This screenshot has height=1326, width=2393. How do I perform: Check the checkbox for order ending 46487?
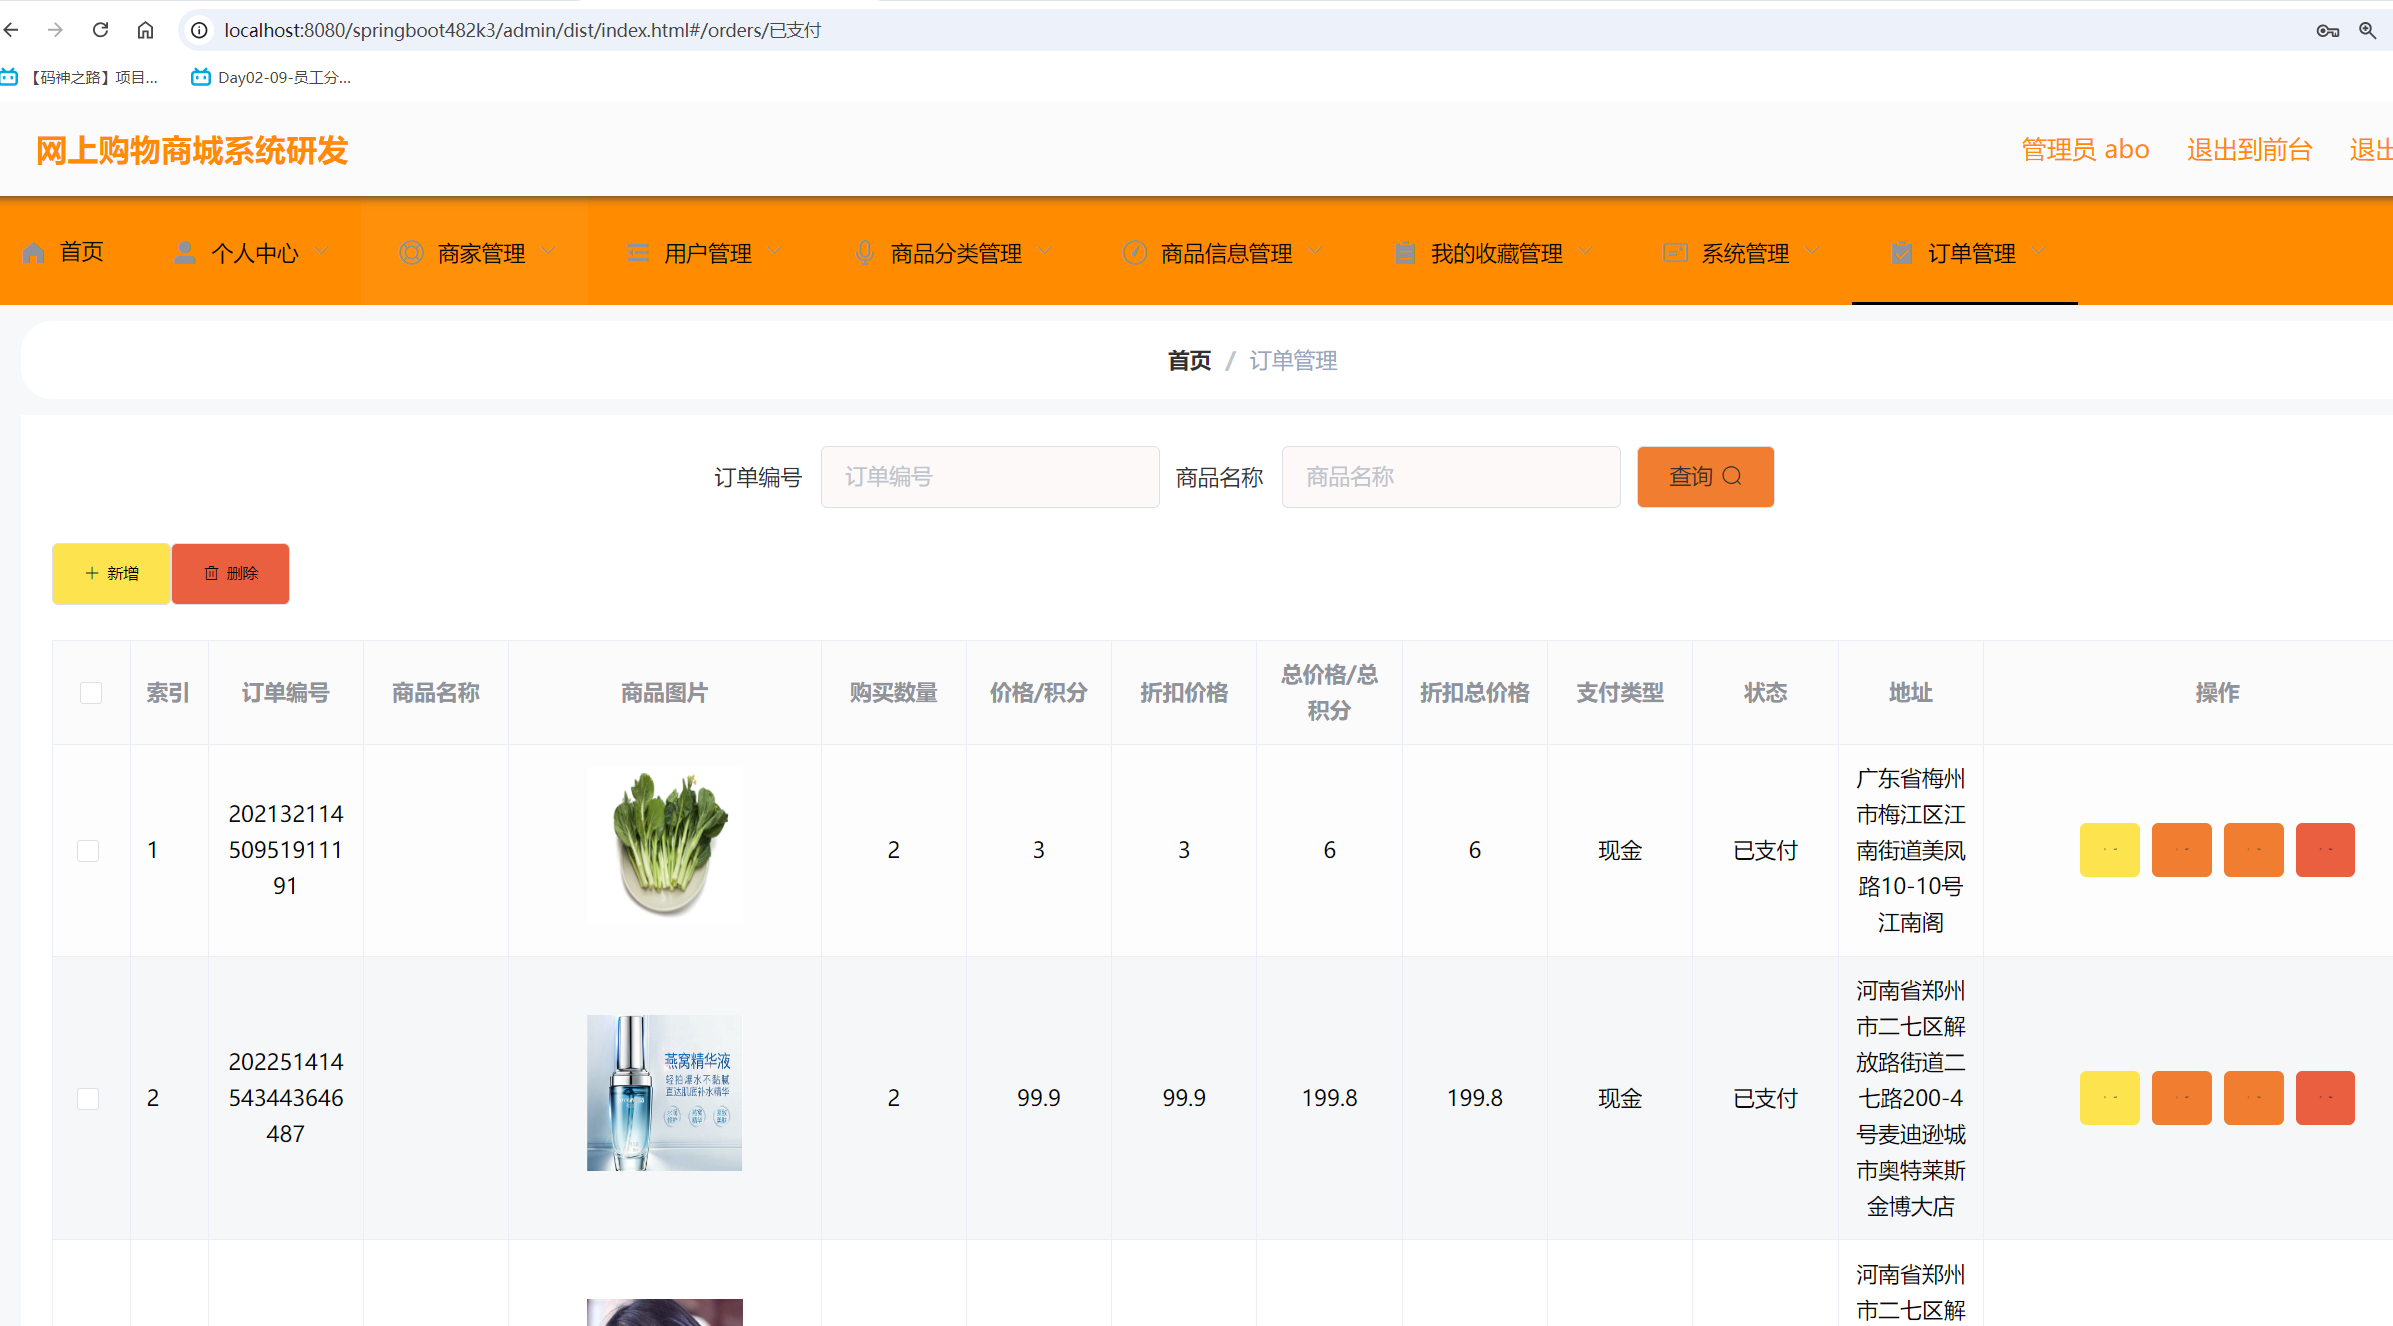(89, 1097)
